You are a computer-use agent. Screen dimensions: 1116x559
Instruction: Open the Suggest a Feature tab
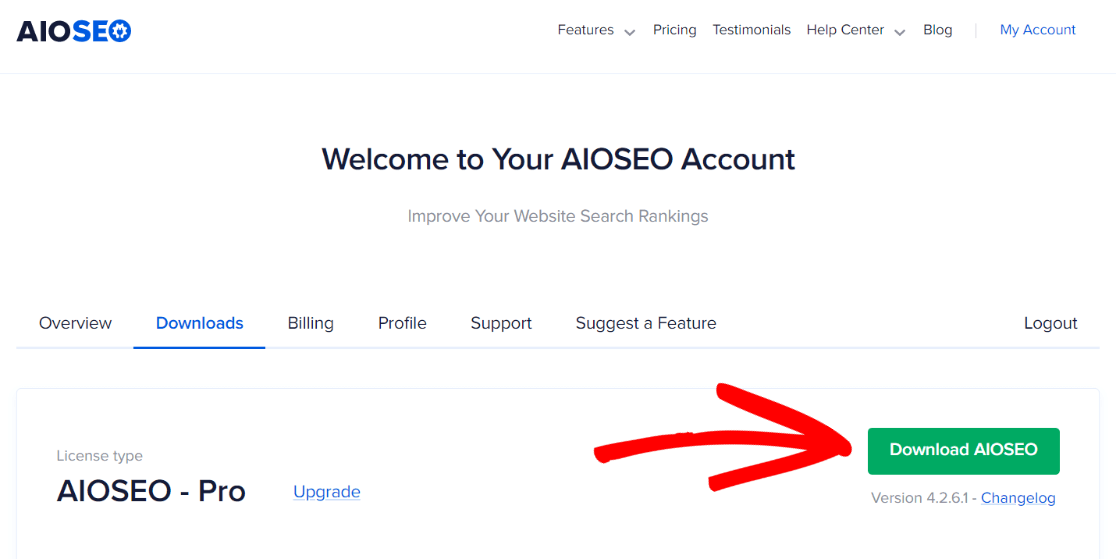point(645,323)
